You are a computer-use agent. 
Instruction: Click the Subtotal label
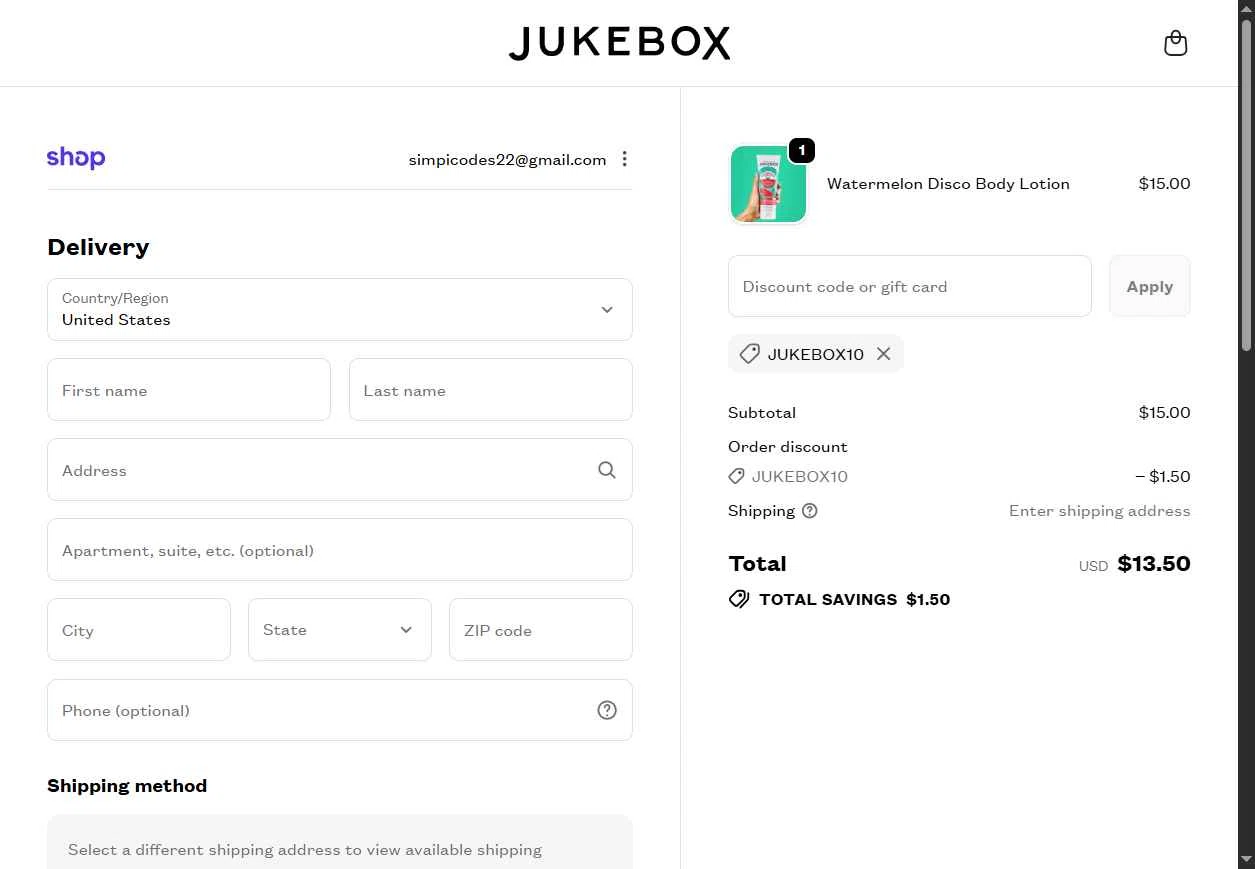[762, 413]
